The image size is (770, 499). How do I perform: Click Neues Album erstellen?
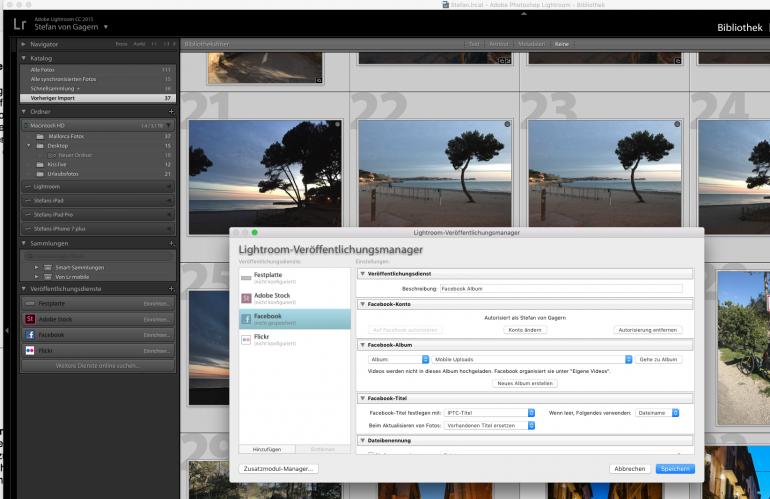coord(524,383)
